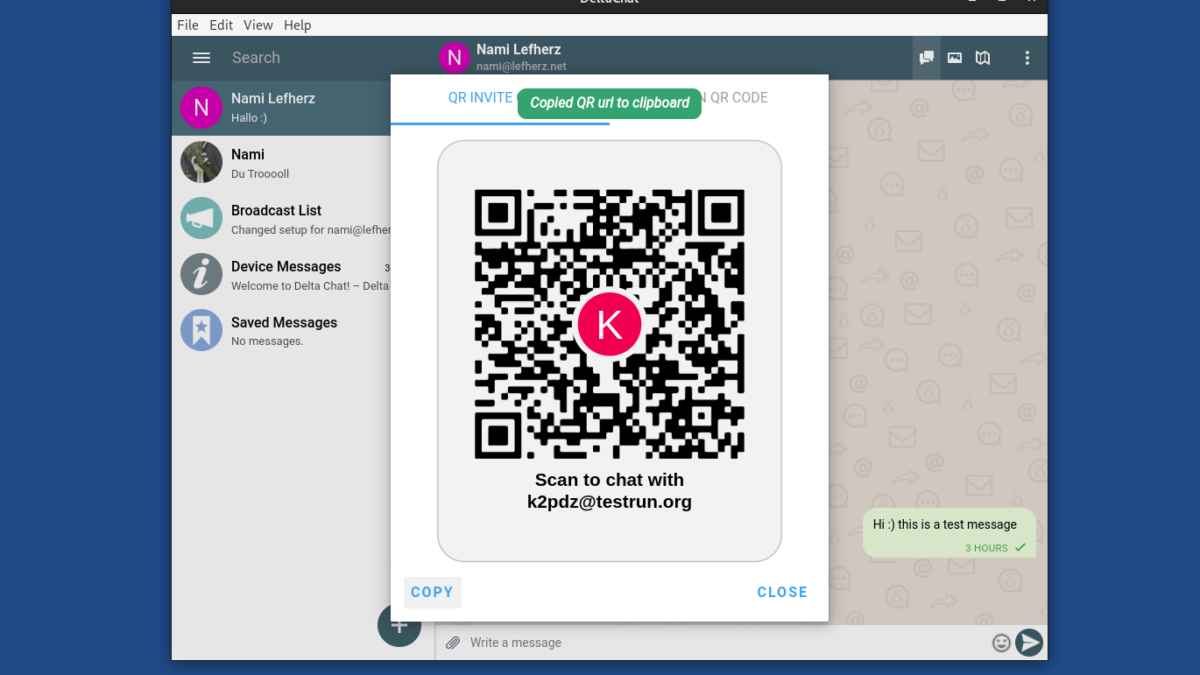
Task: Open the Edit menu
Action: coord(220,24)
